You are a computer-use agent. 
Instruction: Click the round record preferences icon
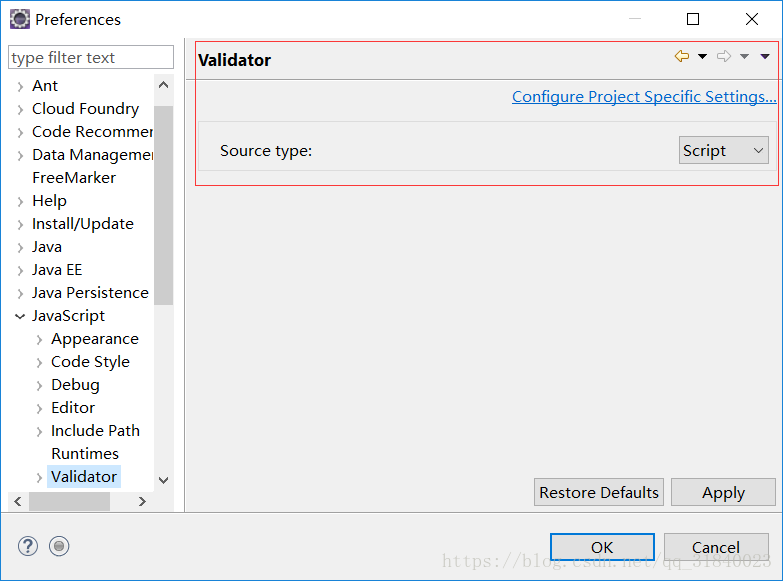click(x=59, y=546)
